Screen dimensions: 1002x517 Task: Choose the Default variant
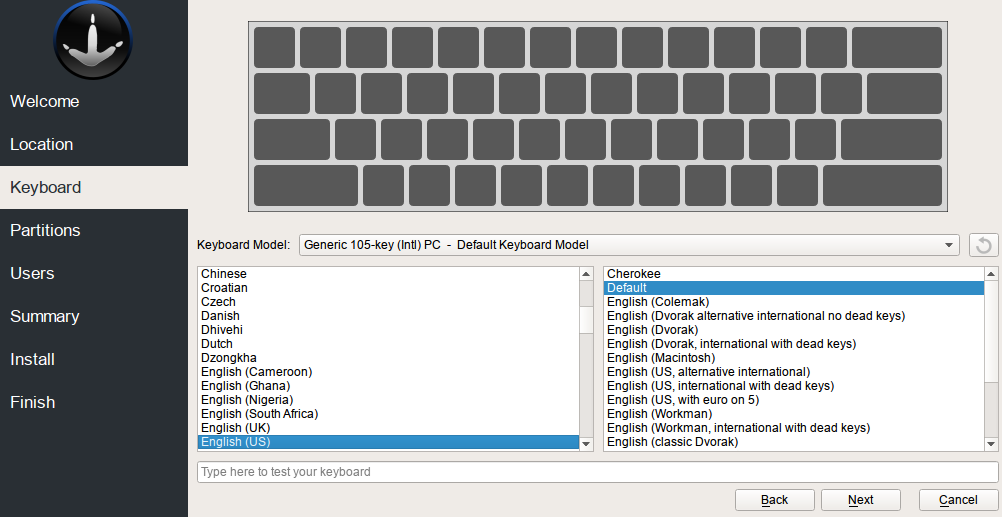tap(794, 288)
